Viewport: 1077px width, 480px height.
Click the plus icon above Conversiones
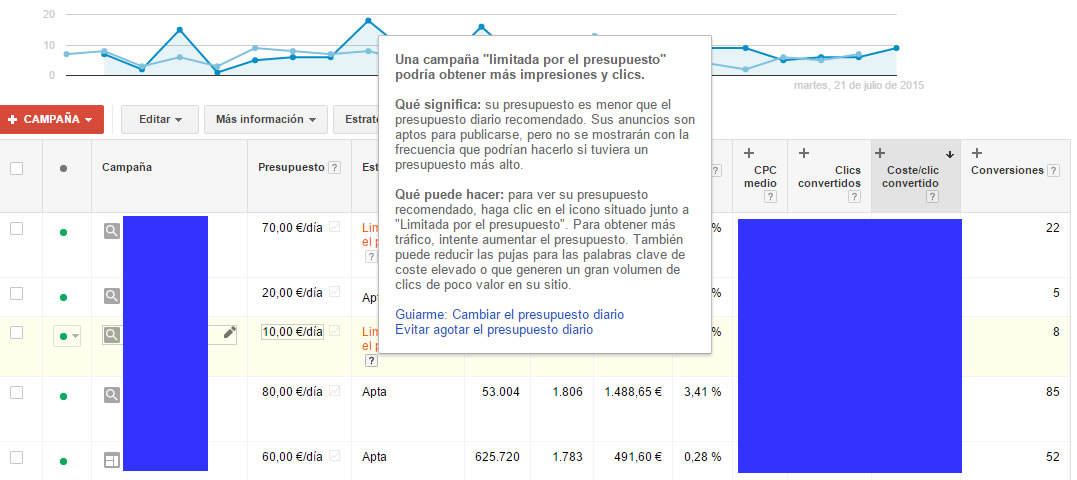[977, 153]
